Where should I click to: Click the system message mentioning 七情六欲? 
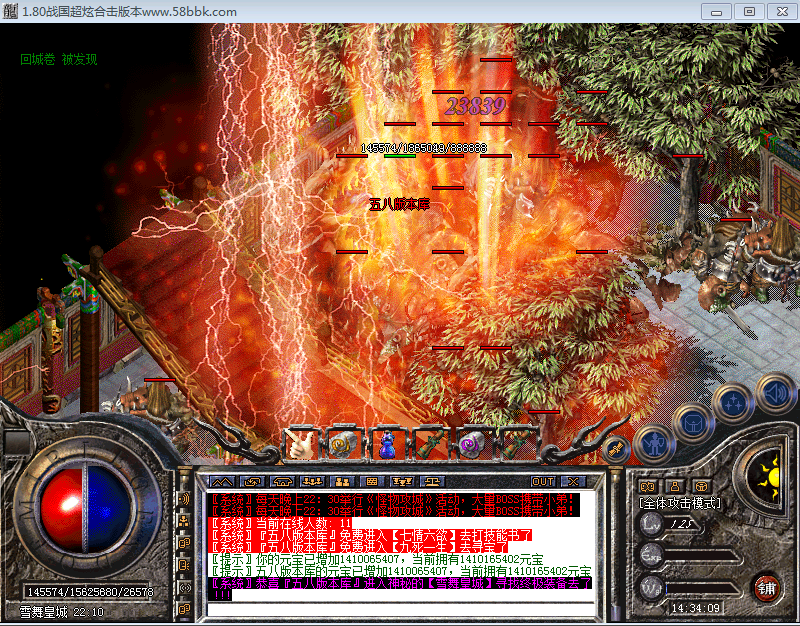tap(370, 535)
